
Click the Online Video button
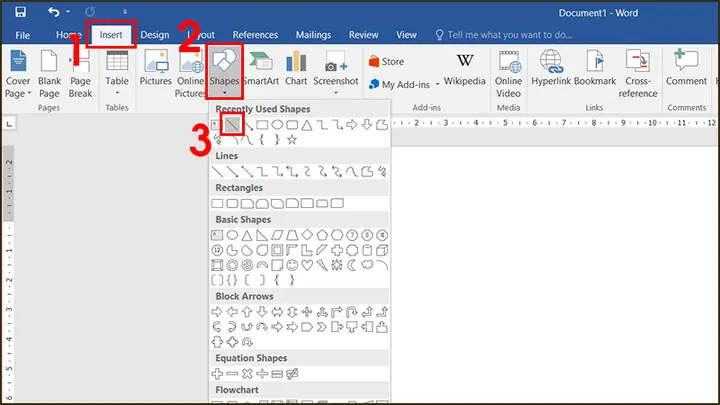click(508, 73)
